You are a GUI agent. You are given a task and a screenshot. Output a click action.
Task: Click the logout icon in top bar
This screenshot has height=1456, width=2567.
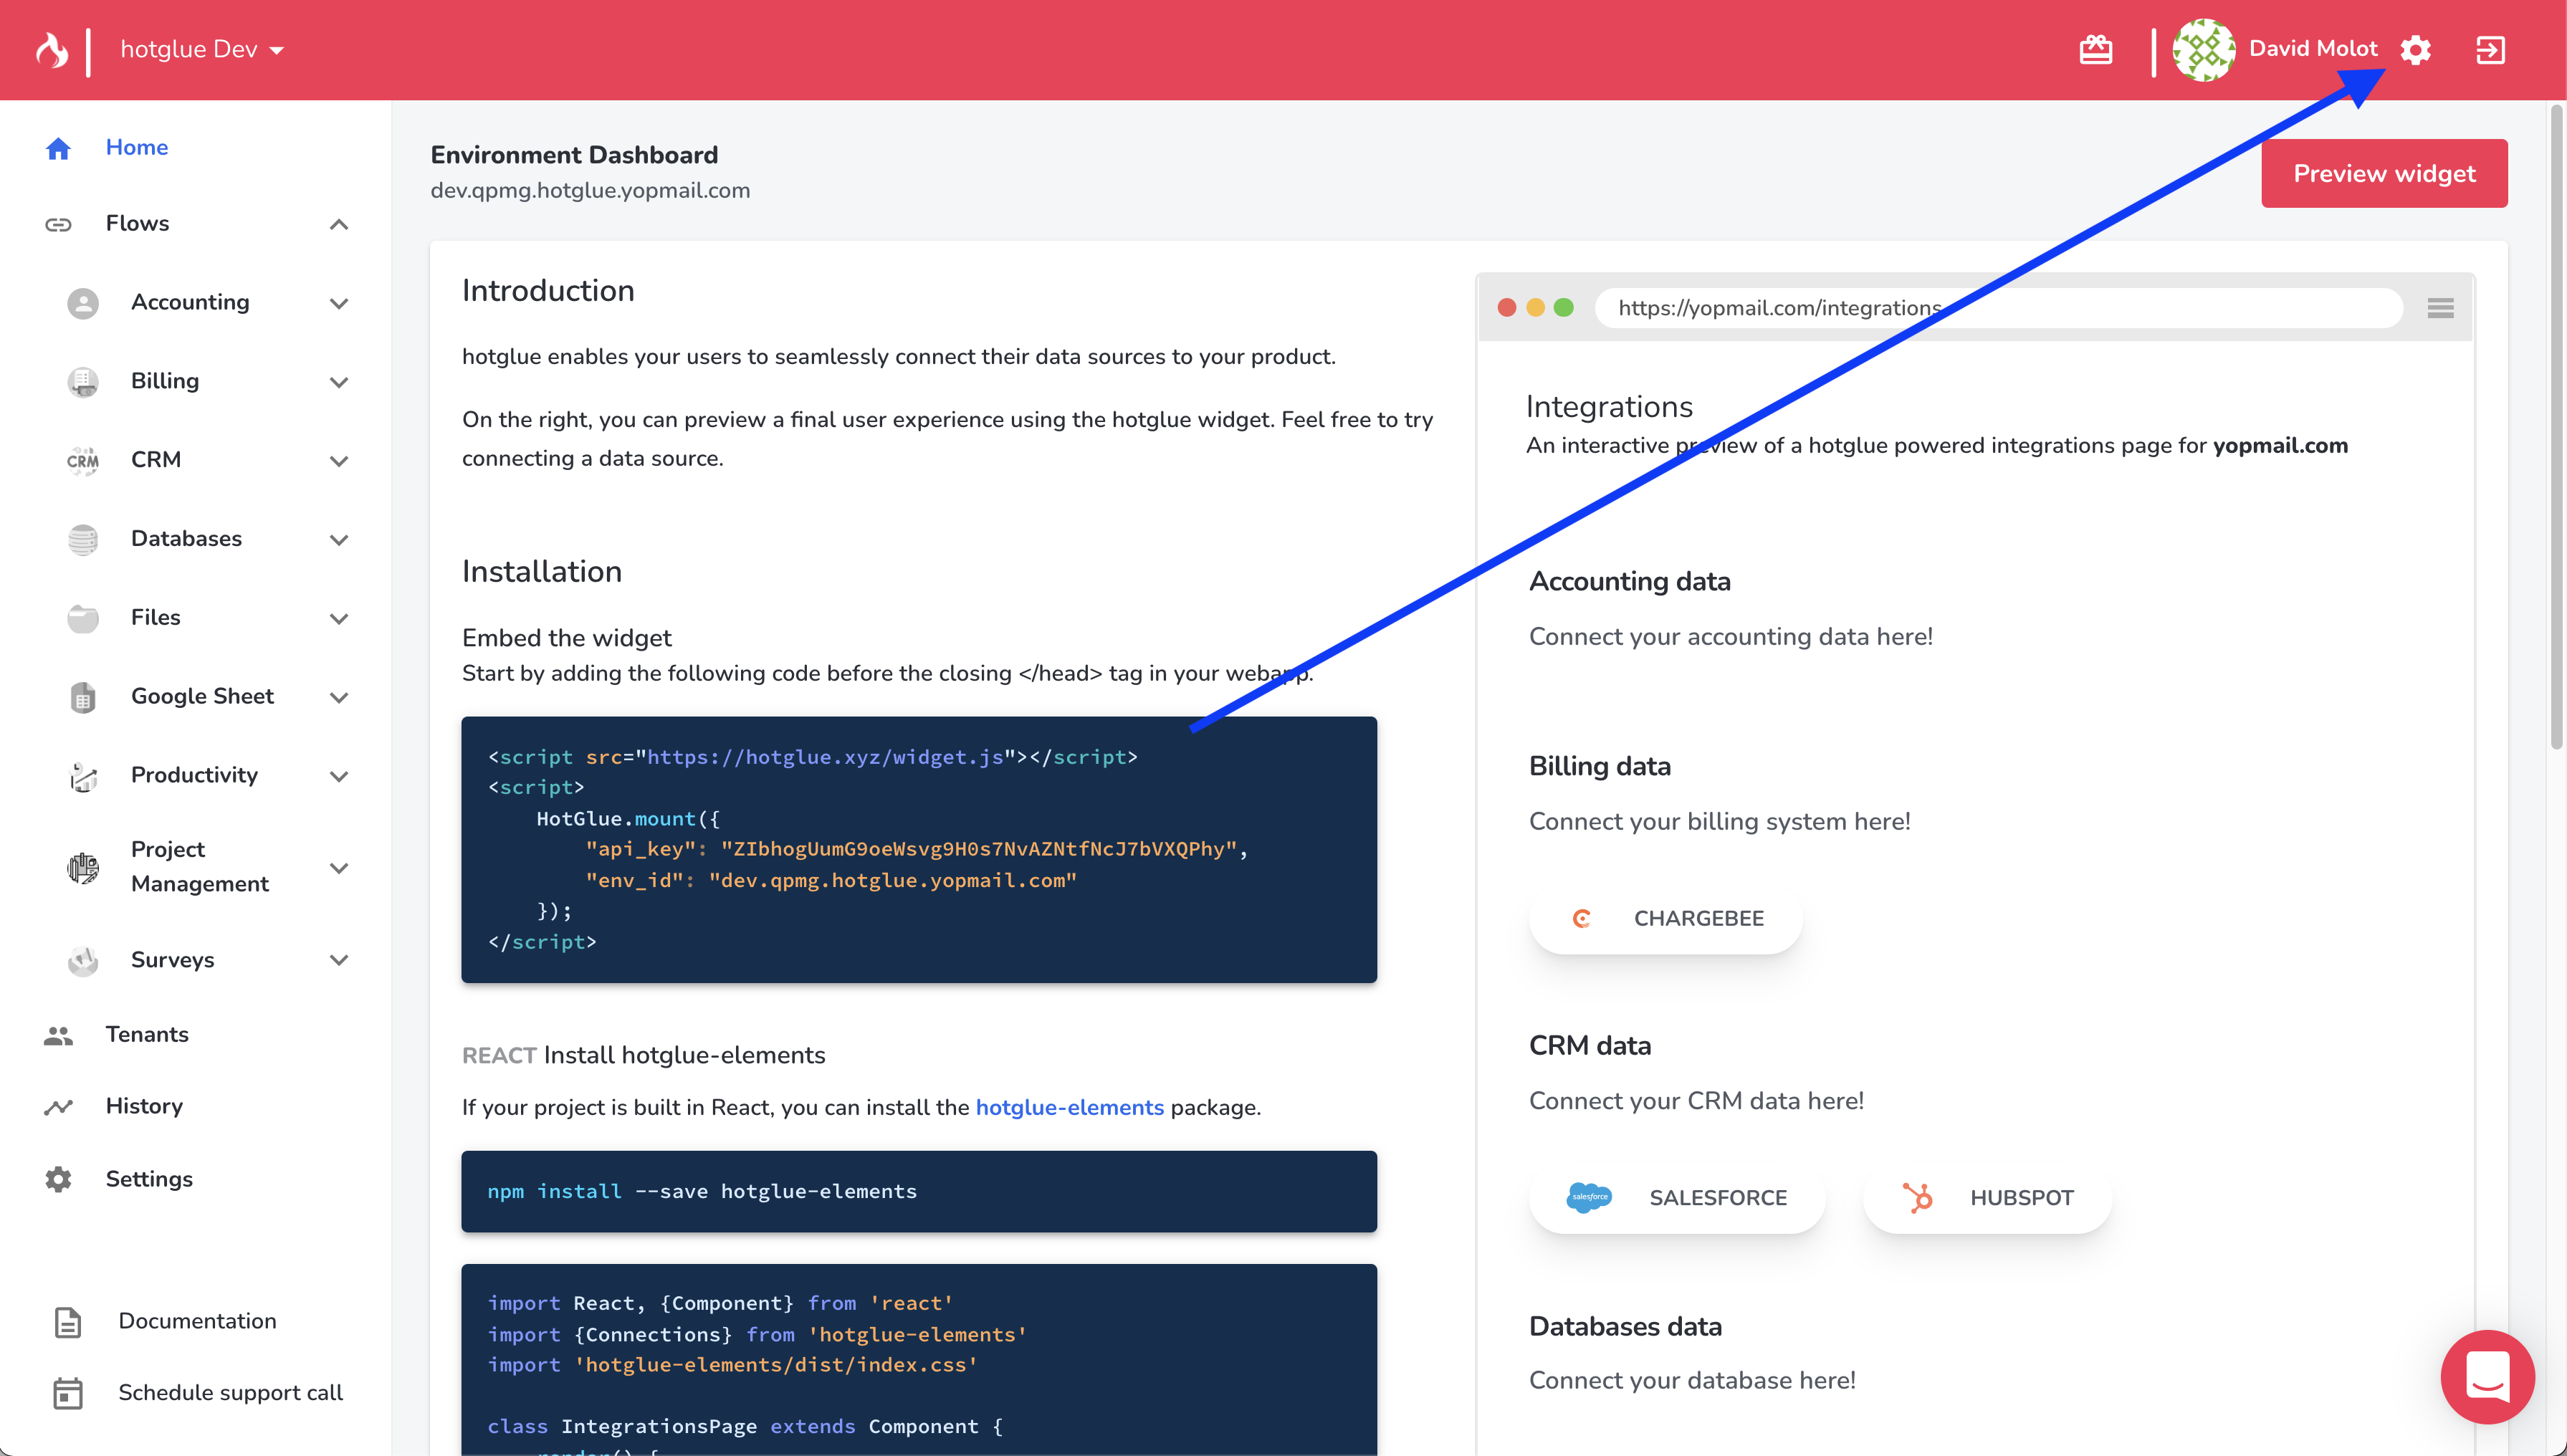pyautogui.click(x=2490, y=50)
